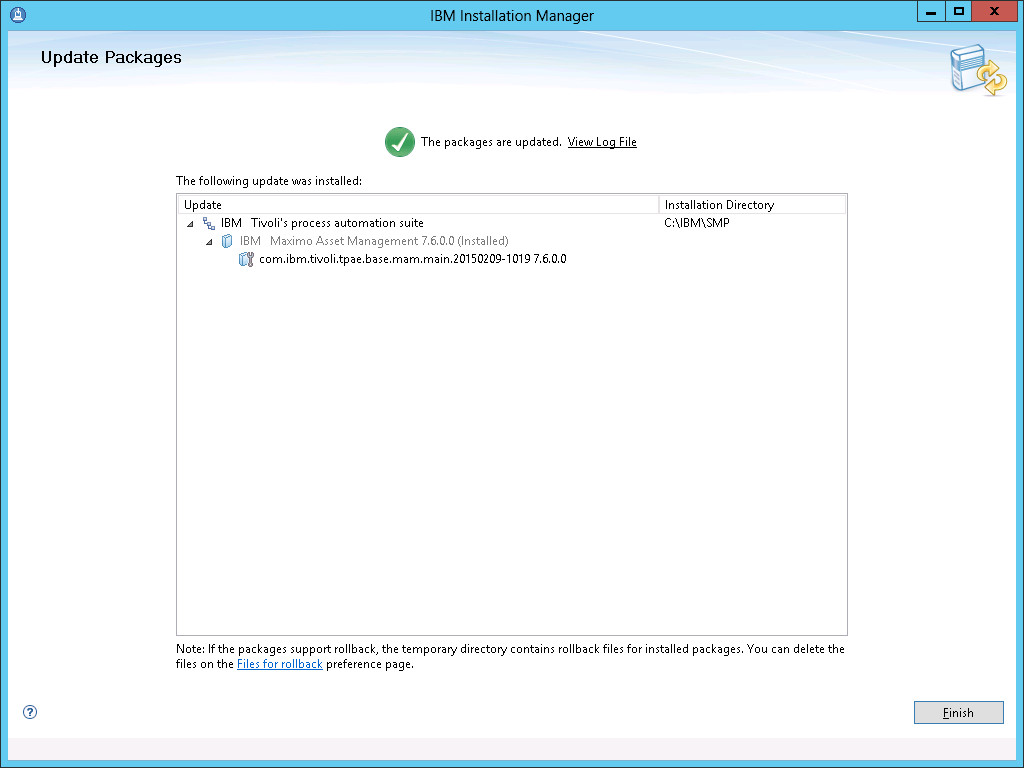Click 'The following update was installed:' label
1024x768 pixels.
point(268,181)
